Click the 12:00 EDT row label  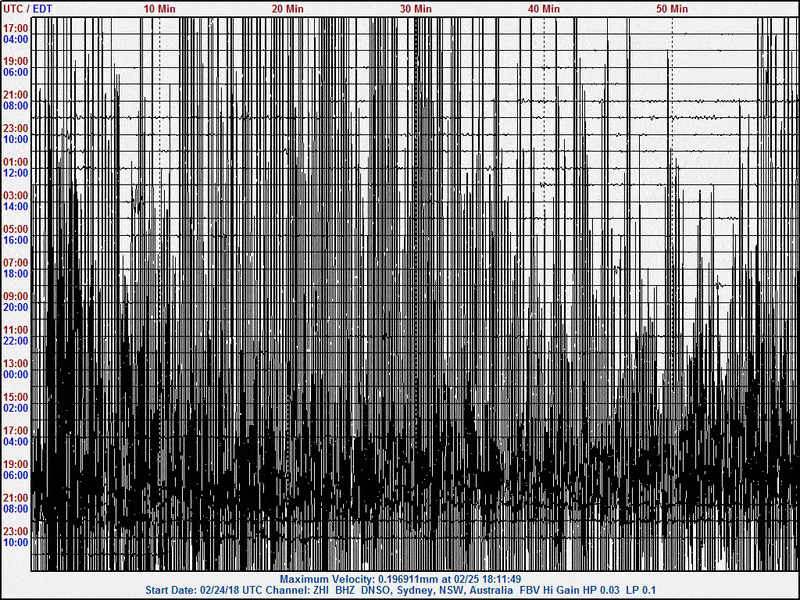pyautogui.click(x=16, y=173)
